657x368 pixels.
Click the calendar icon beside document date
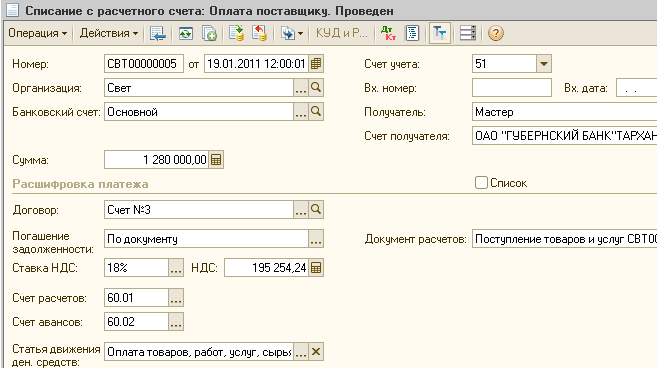(x=316, y=64)
